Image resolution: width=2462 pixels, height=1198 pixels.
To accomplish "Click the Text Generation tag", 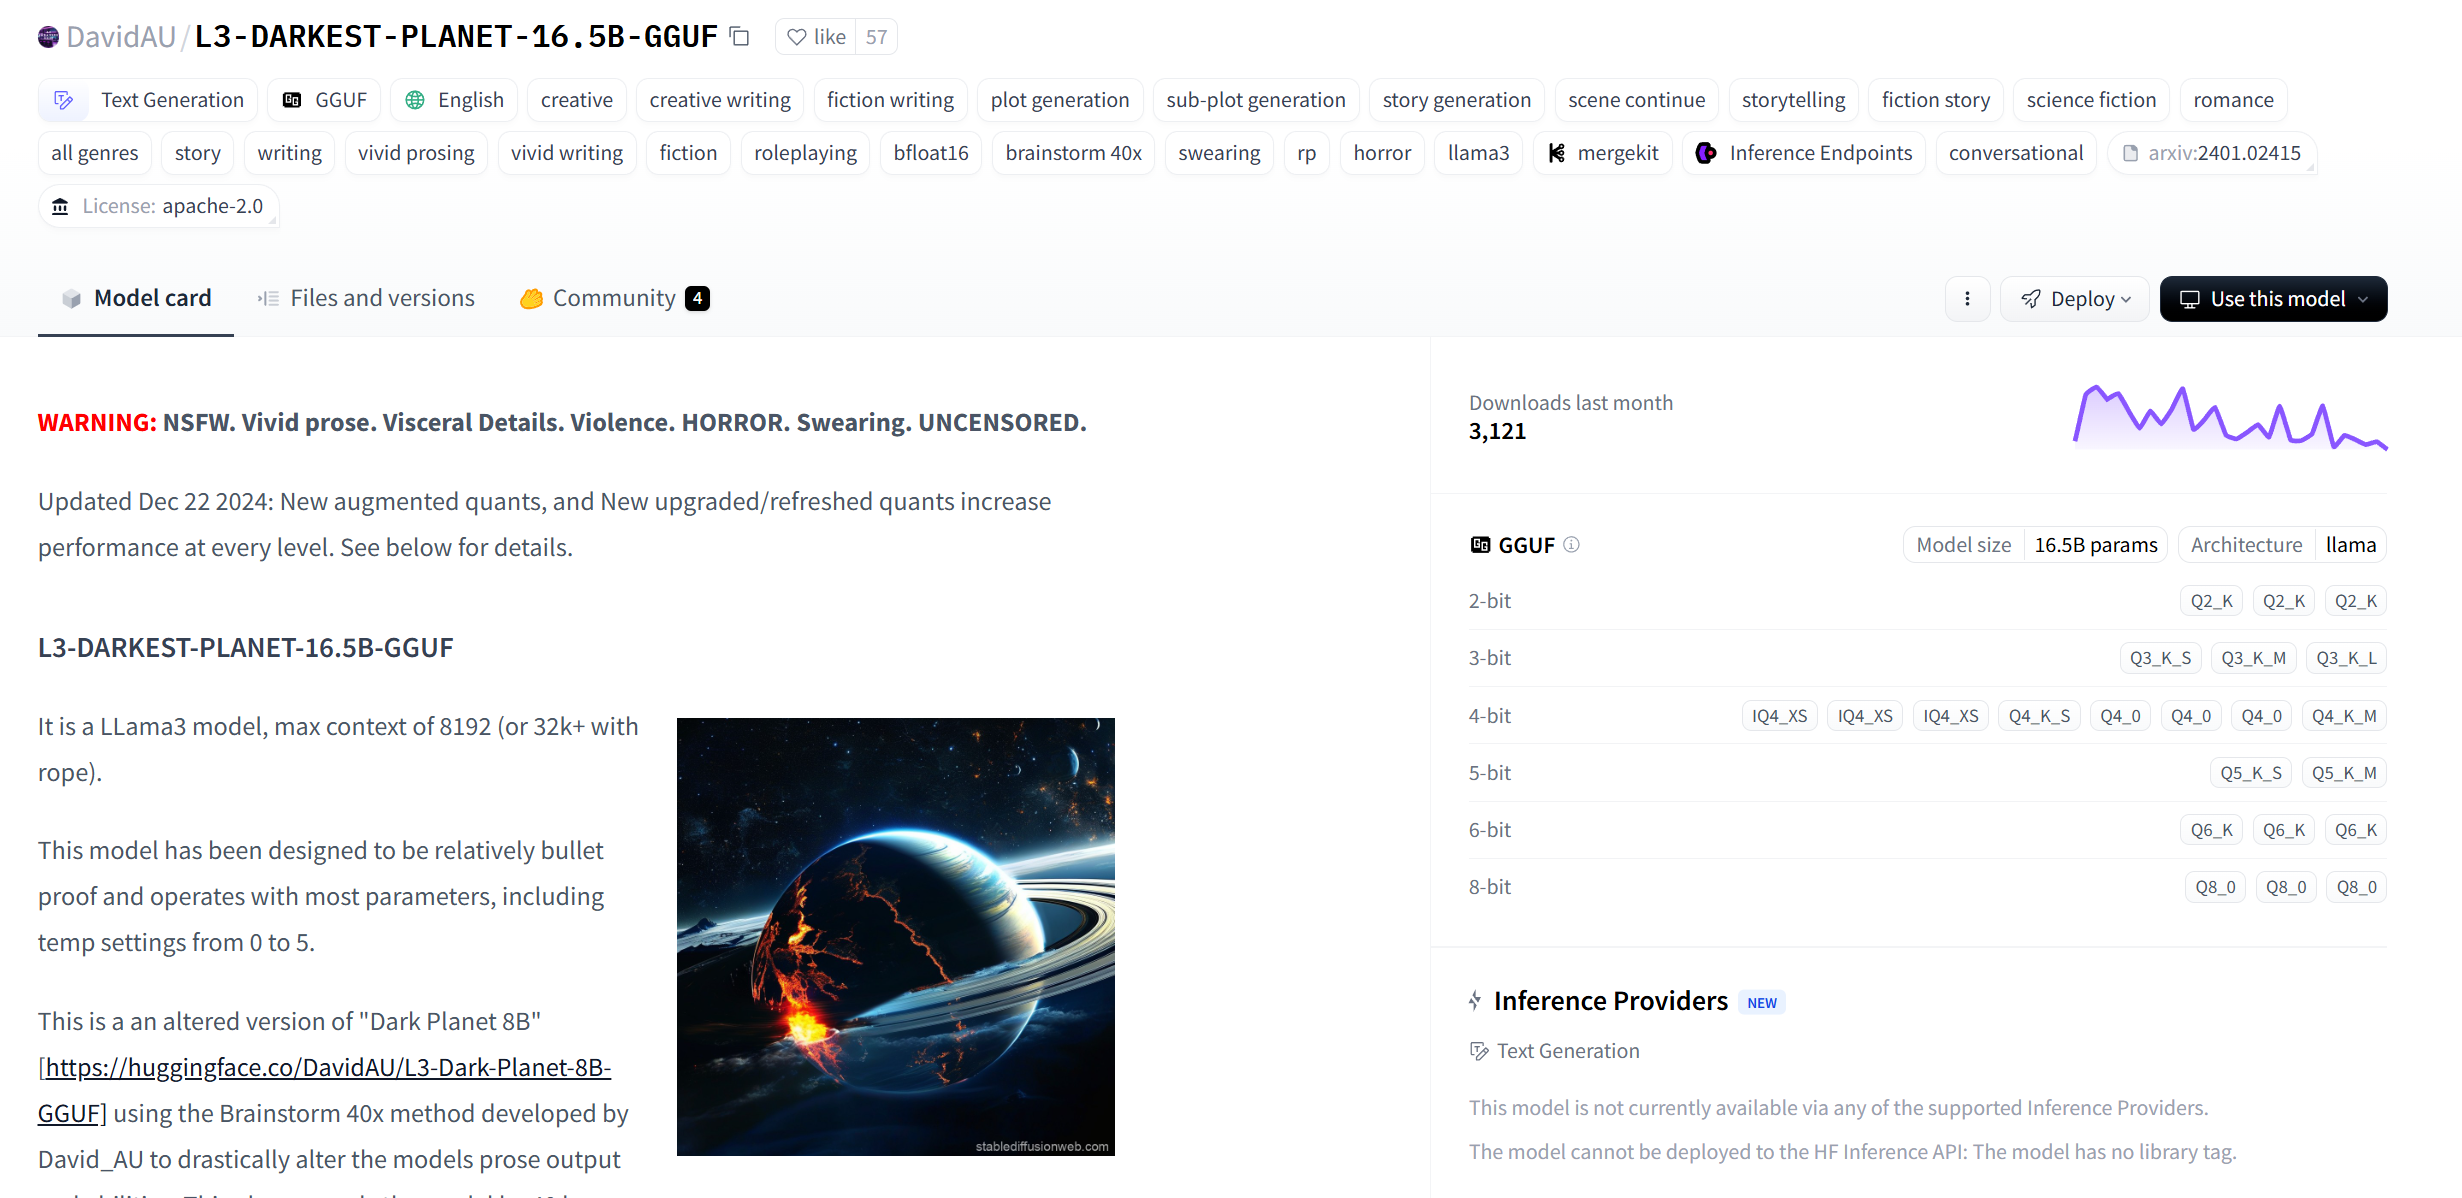I will click(148, 100).
